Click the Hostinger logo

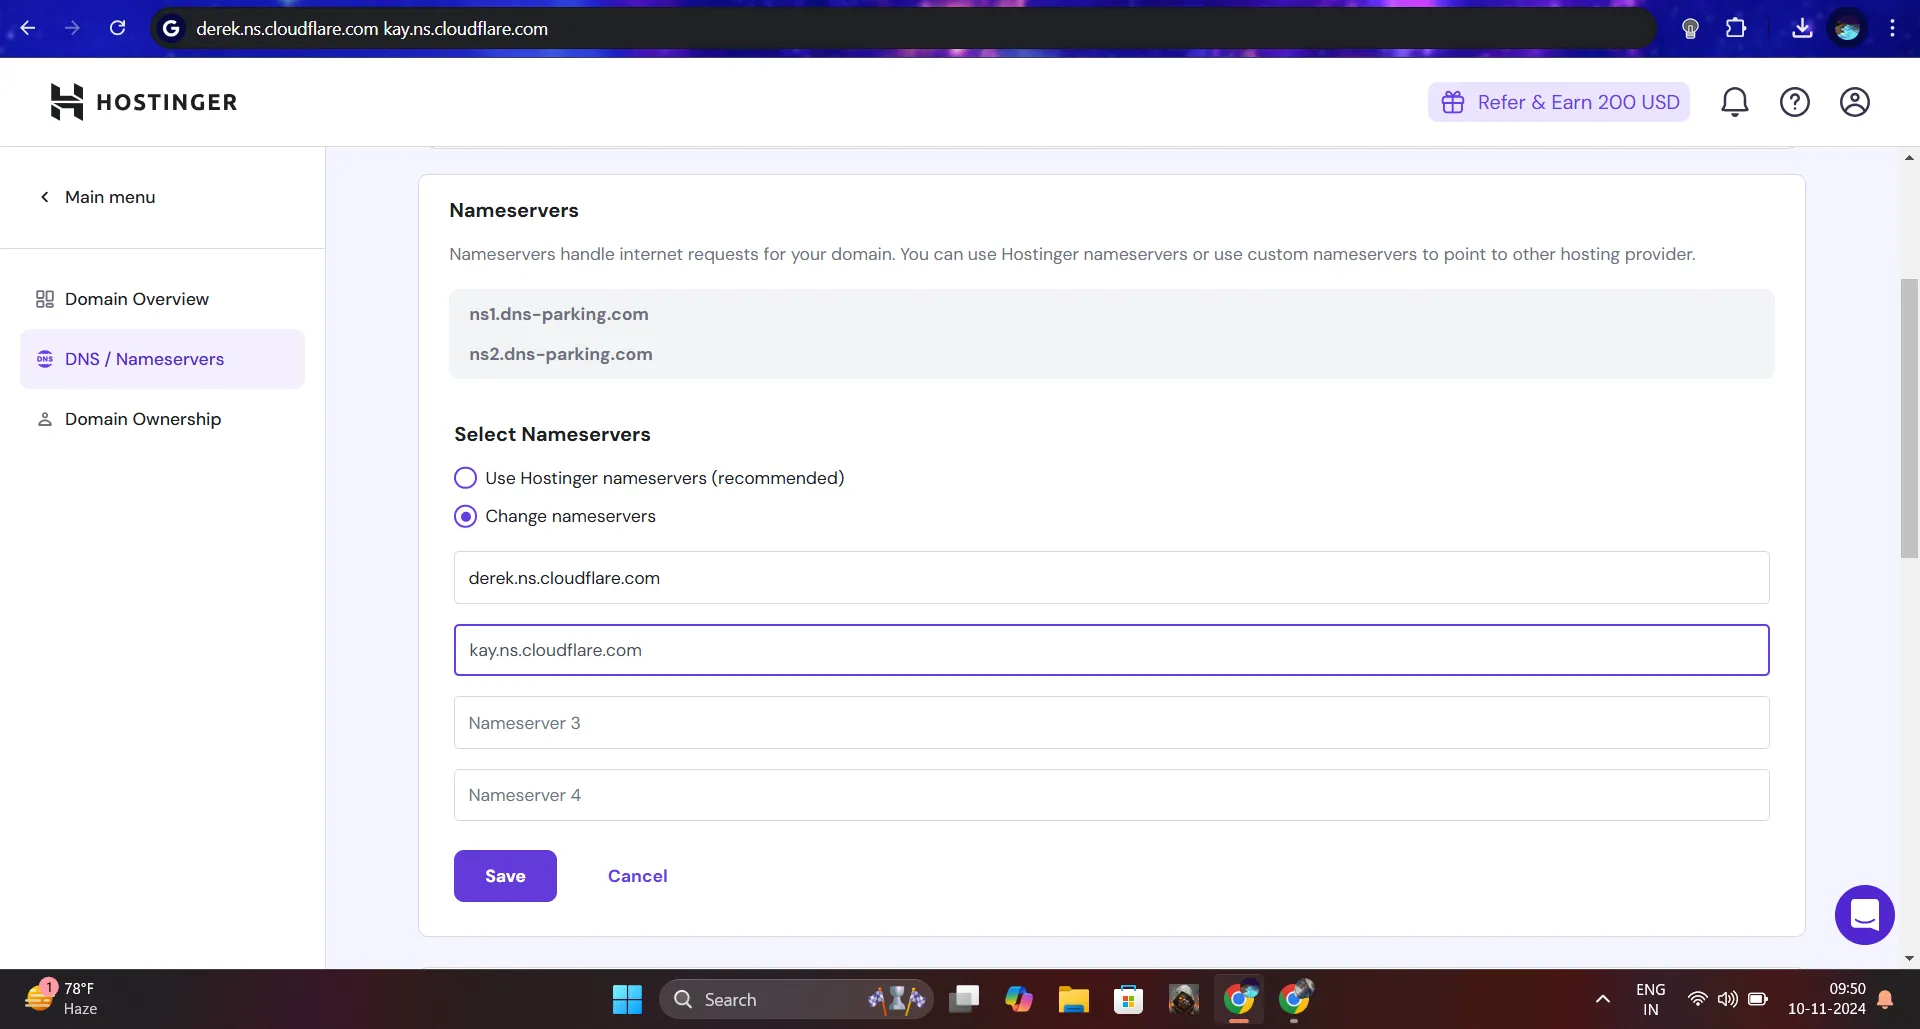tap(143, 102)
